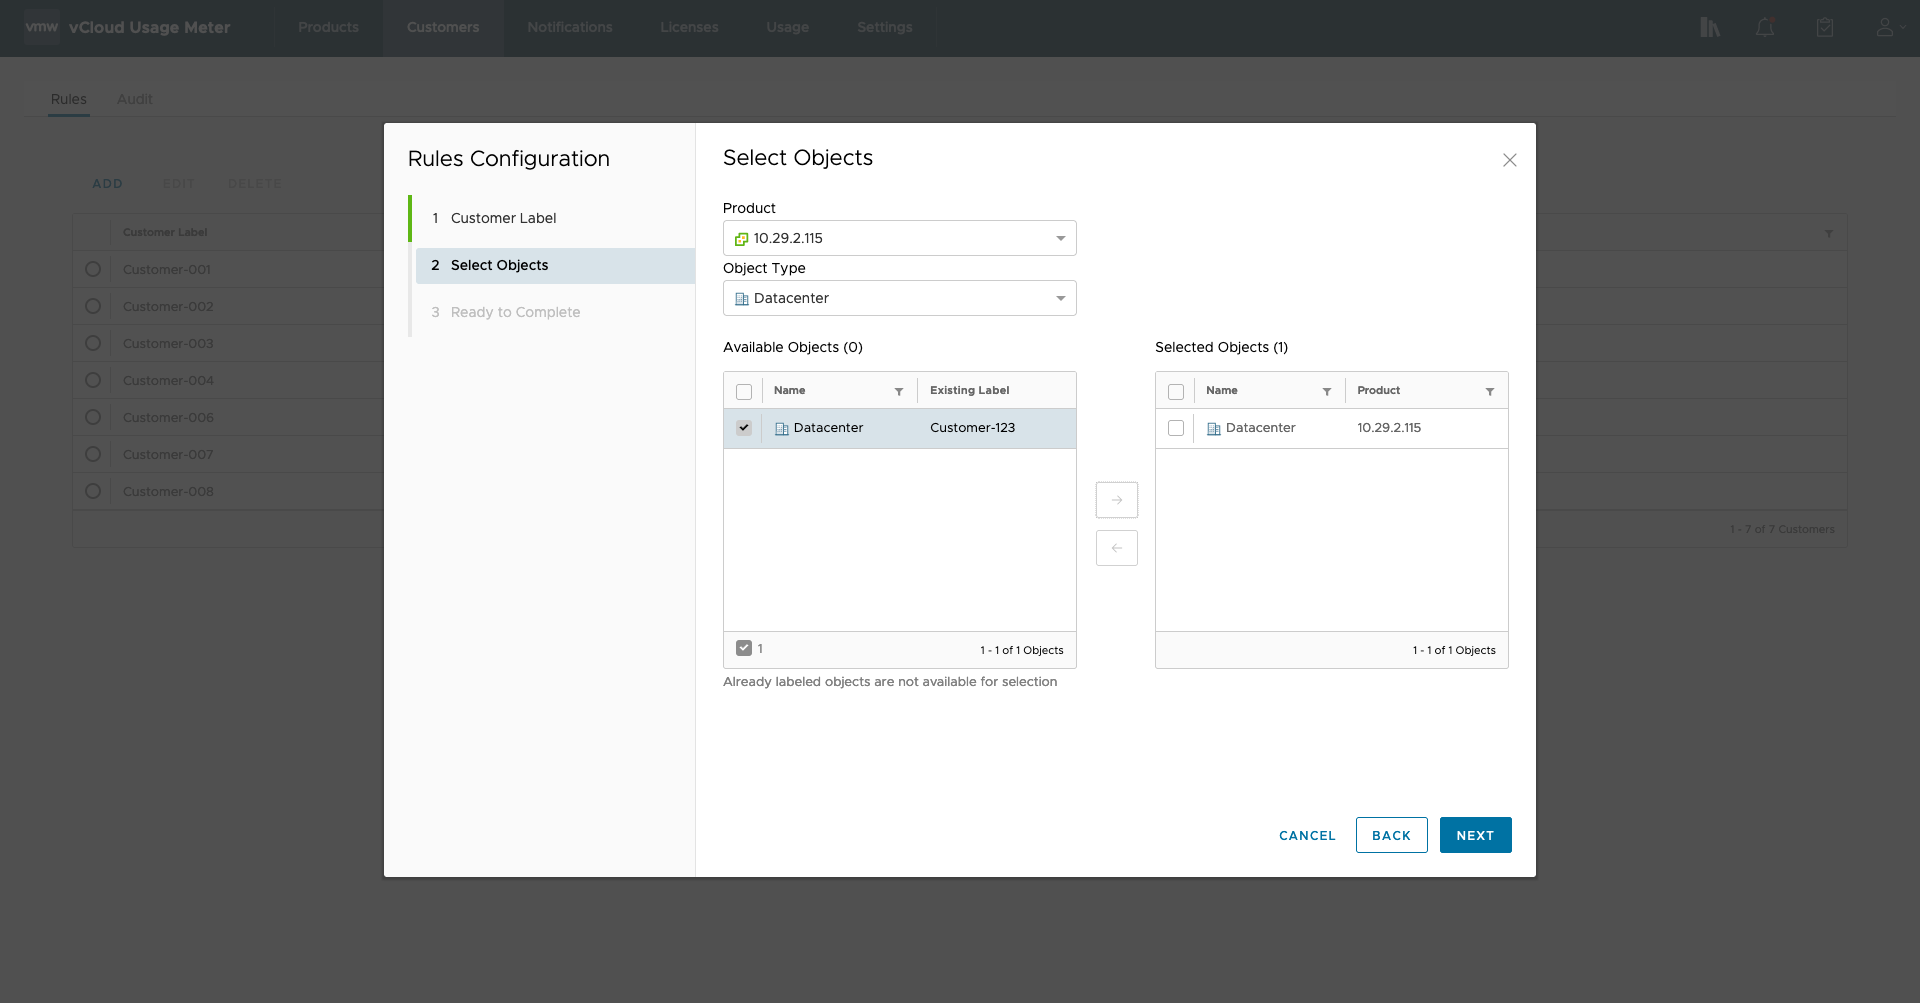Filter Selected Objects by Product column

[1489, 391]
